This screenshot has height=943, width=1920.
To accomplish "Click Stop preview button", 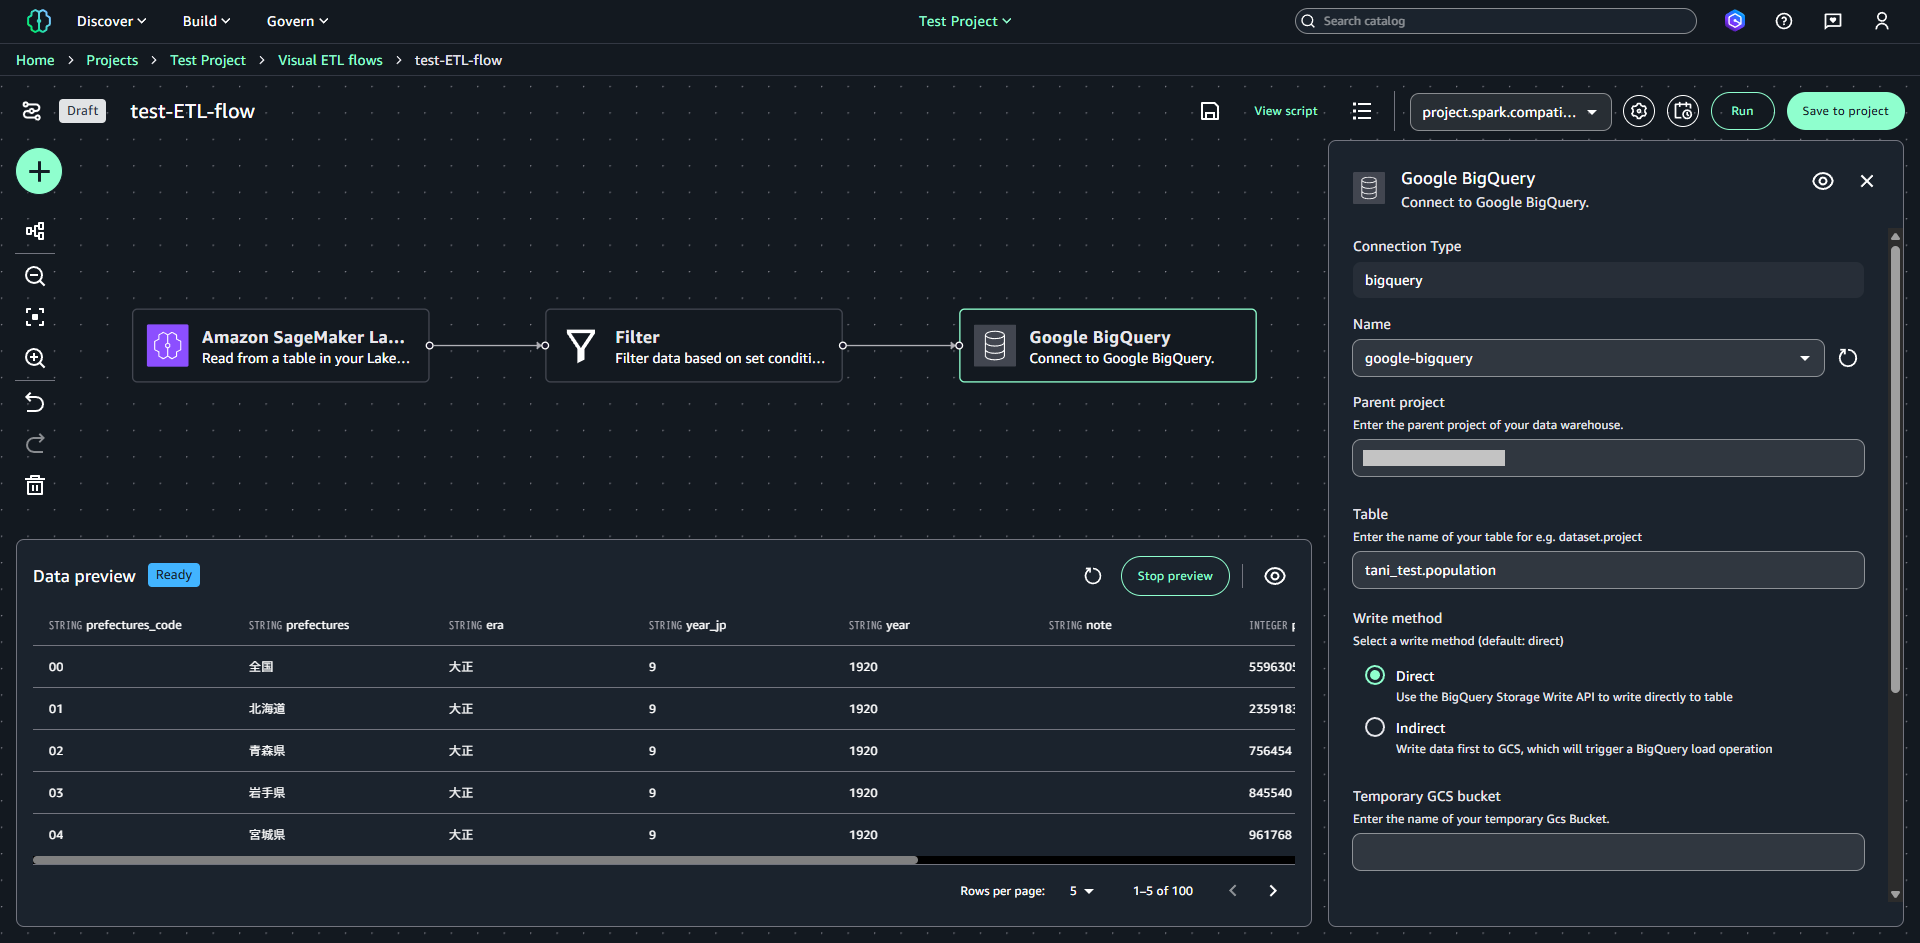I will click(1175, 576).
